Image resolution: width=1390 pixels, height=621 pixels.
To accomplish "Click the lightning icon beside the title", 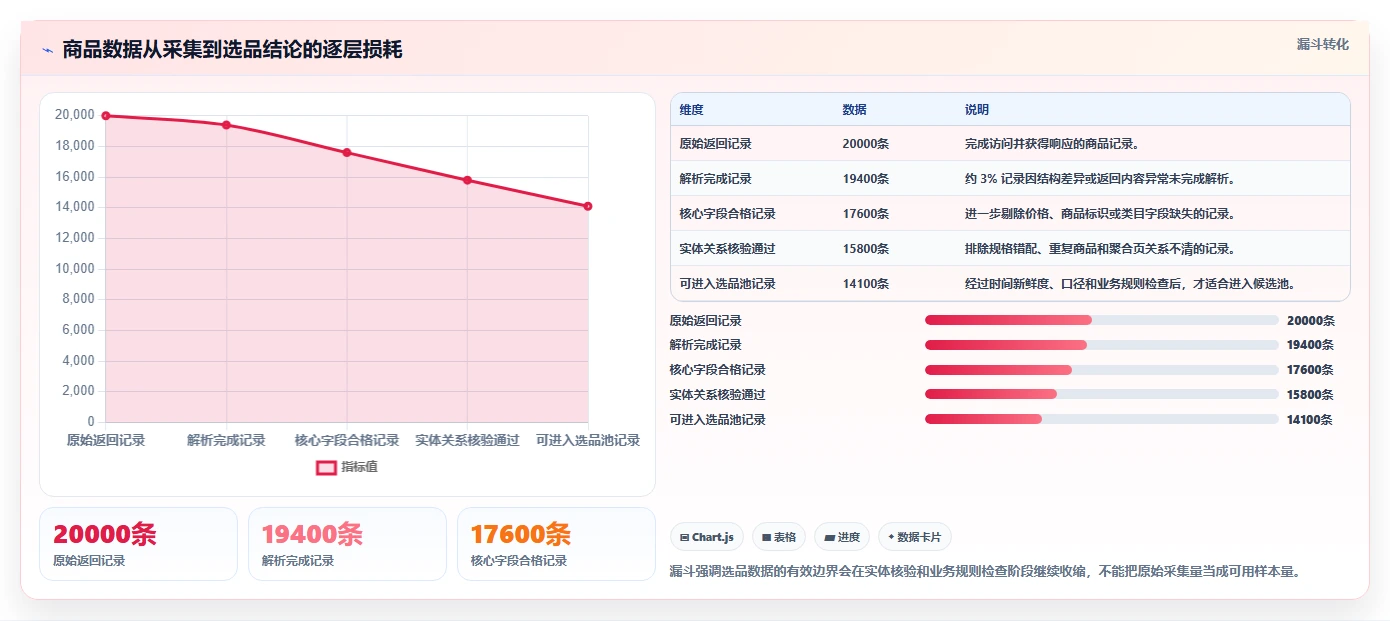I will tap(47, 50).
